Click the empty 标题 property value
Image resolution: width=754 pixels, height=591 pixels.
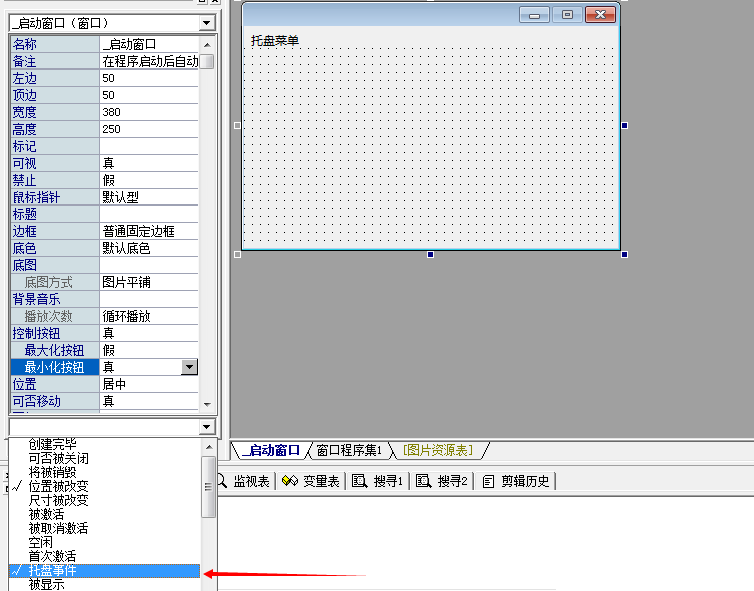149,214
